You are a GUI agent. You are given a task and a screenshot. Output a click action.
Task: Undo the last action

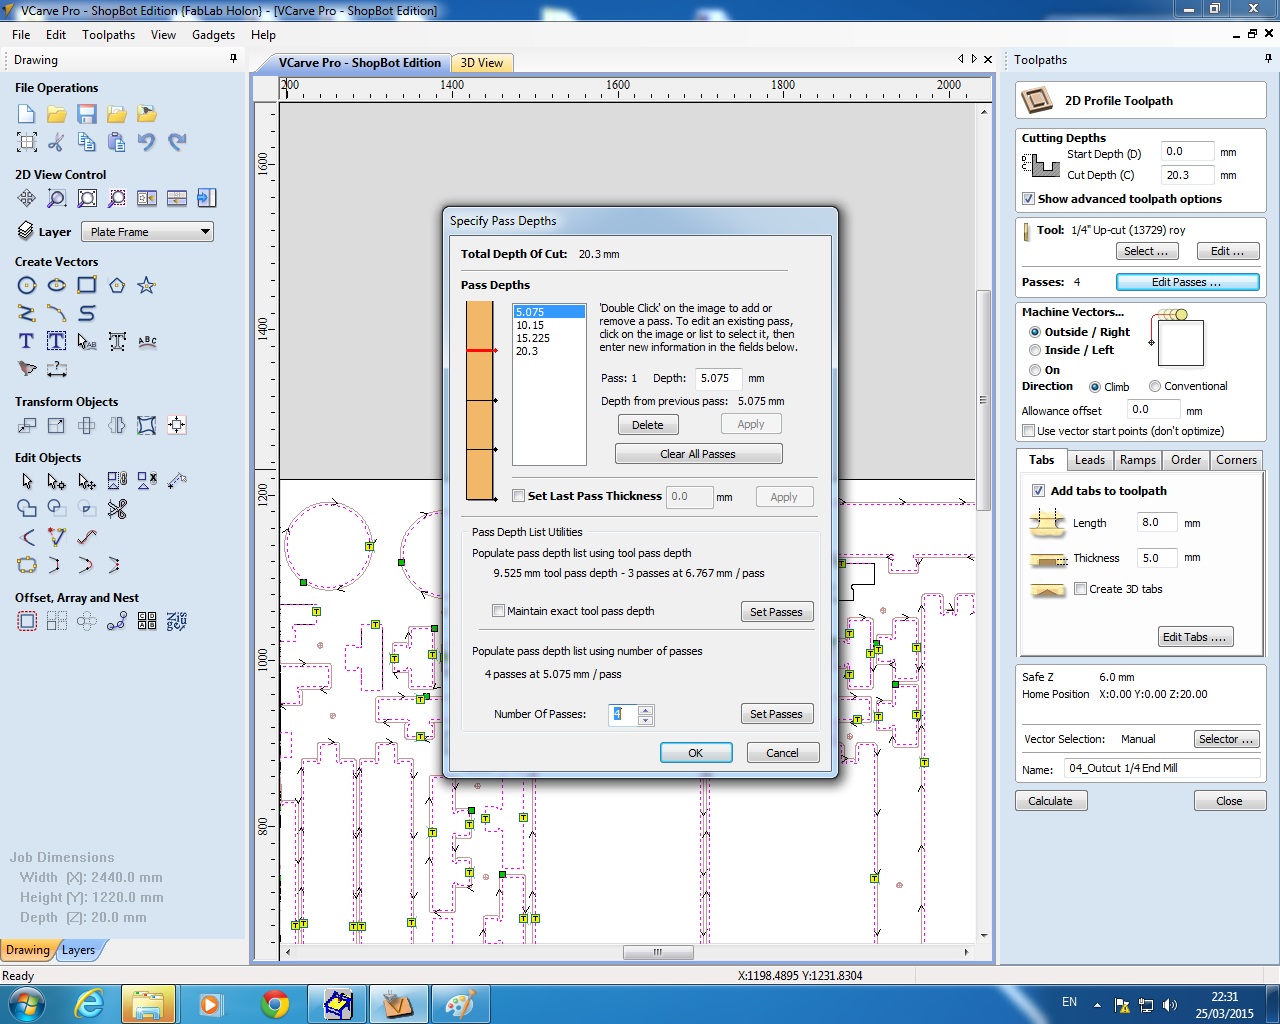pos(147,142)
